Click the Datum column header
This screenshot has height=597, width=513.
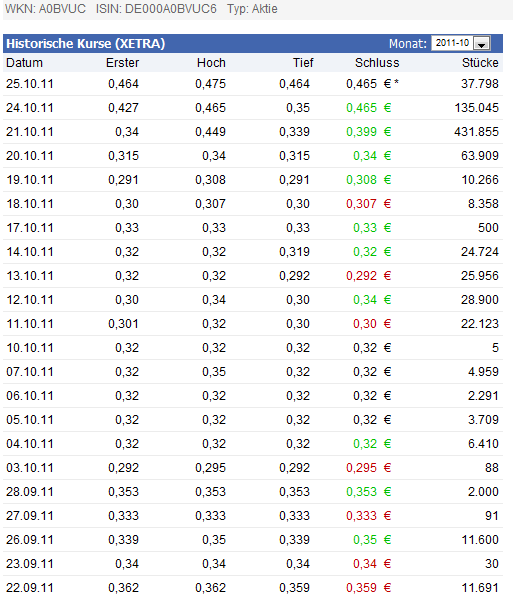click(x=24, y=63)
